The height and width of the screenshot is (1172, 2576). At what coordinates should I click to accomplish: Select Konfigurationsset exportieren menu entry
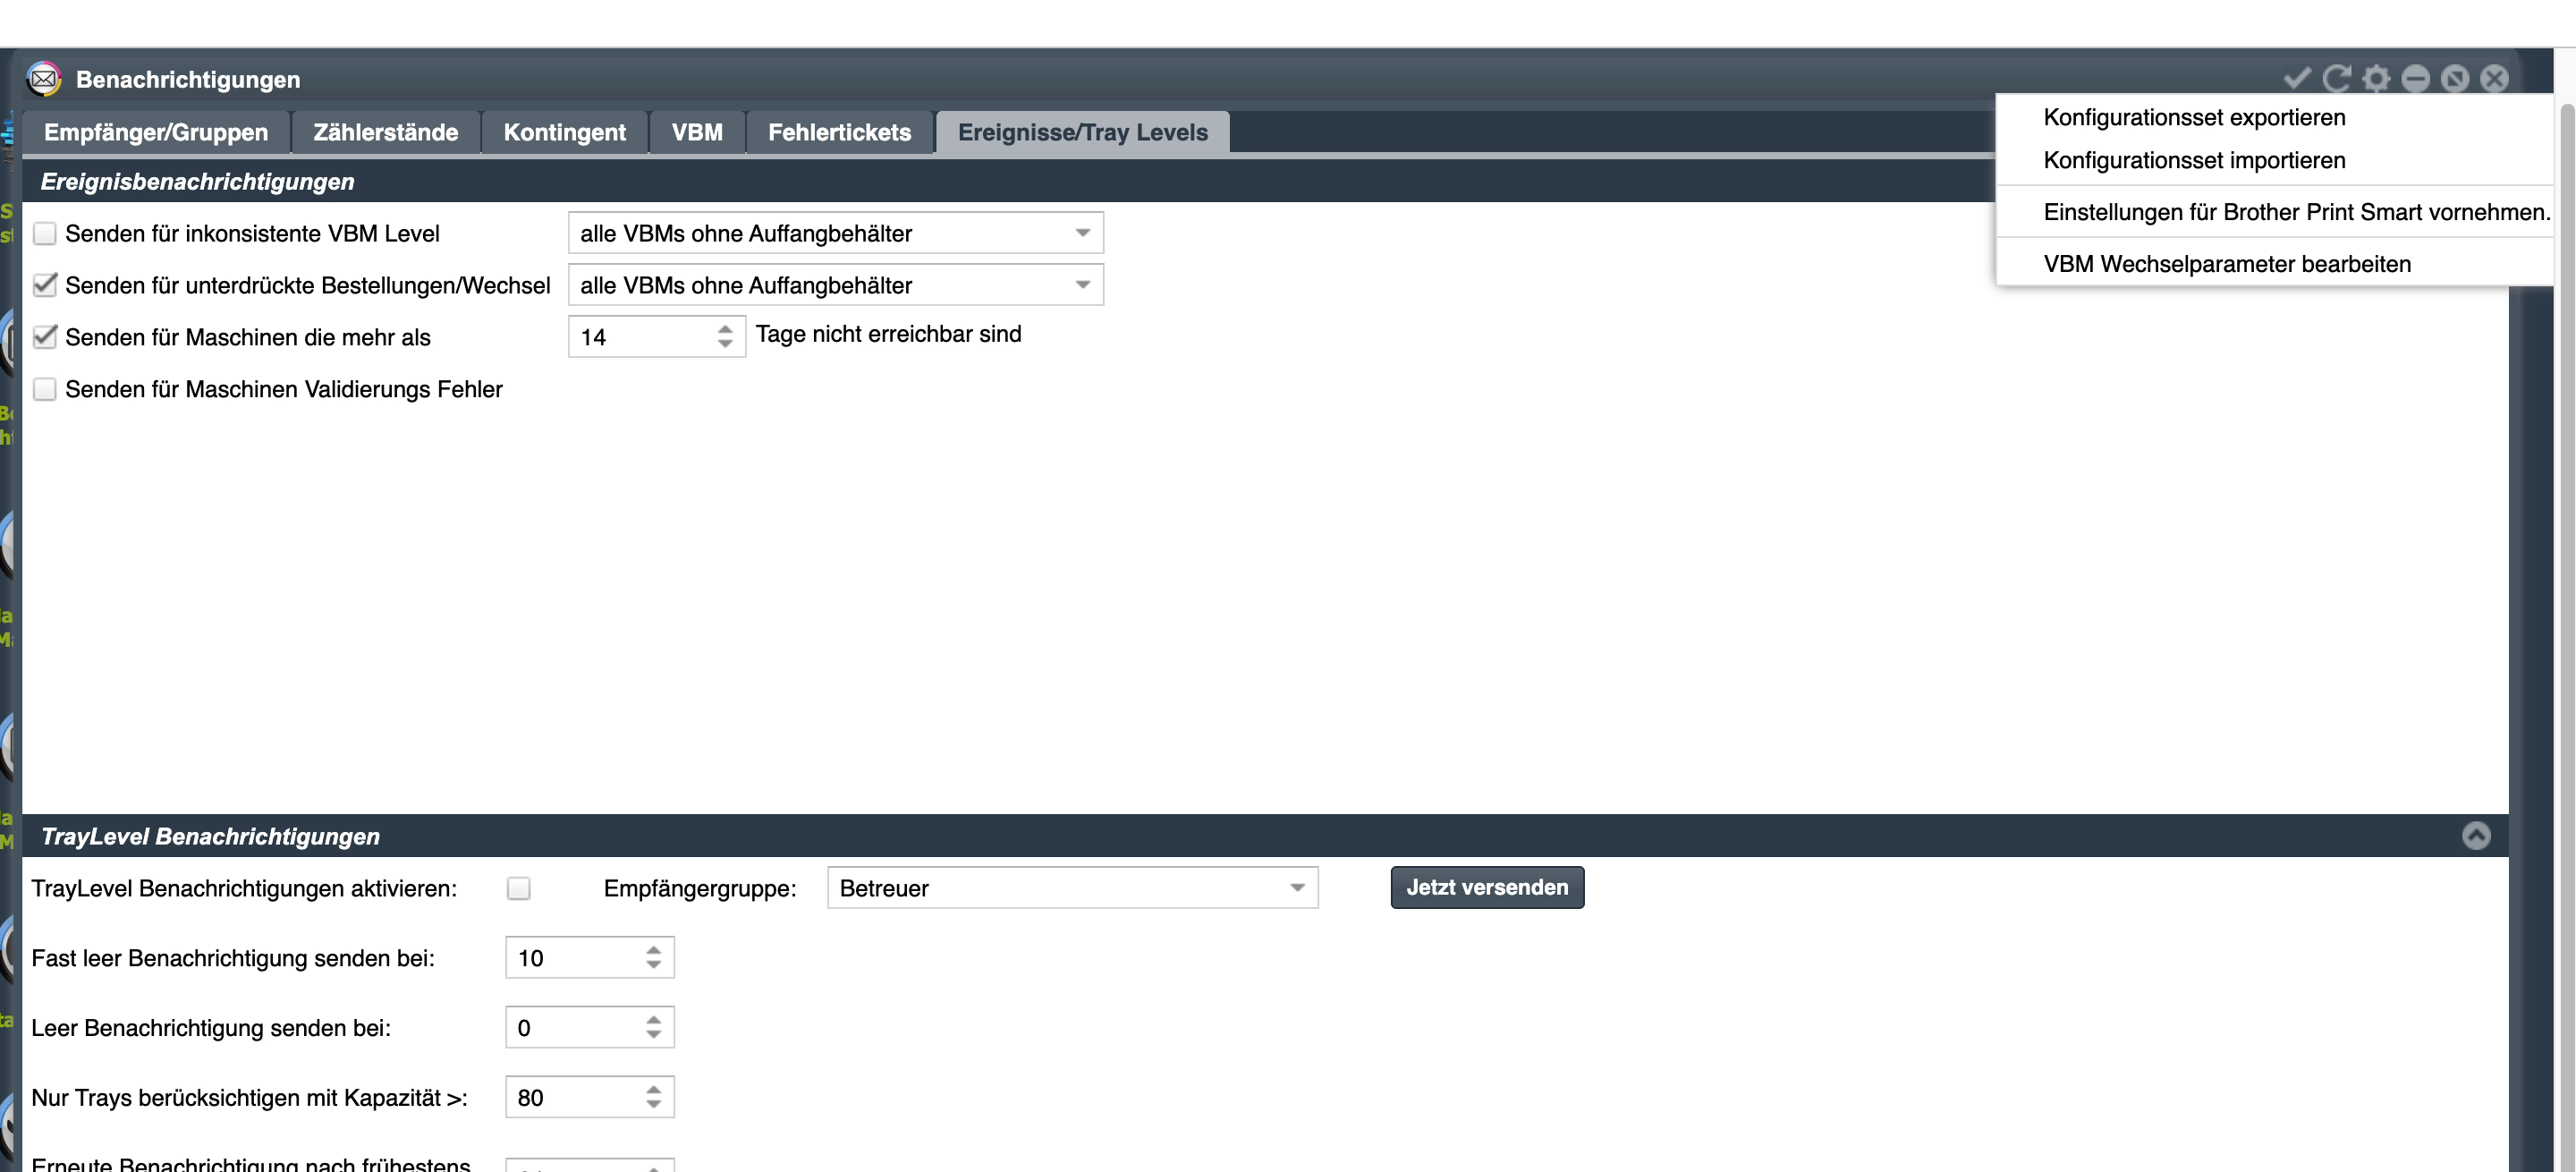pos(2194,117)
